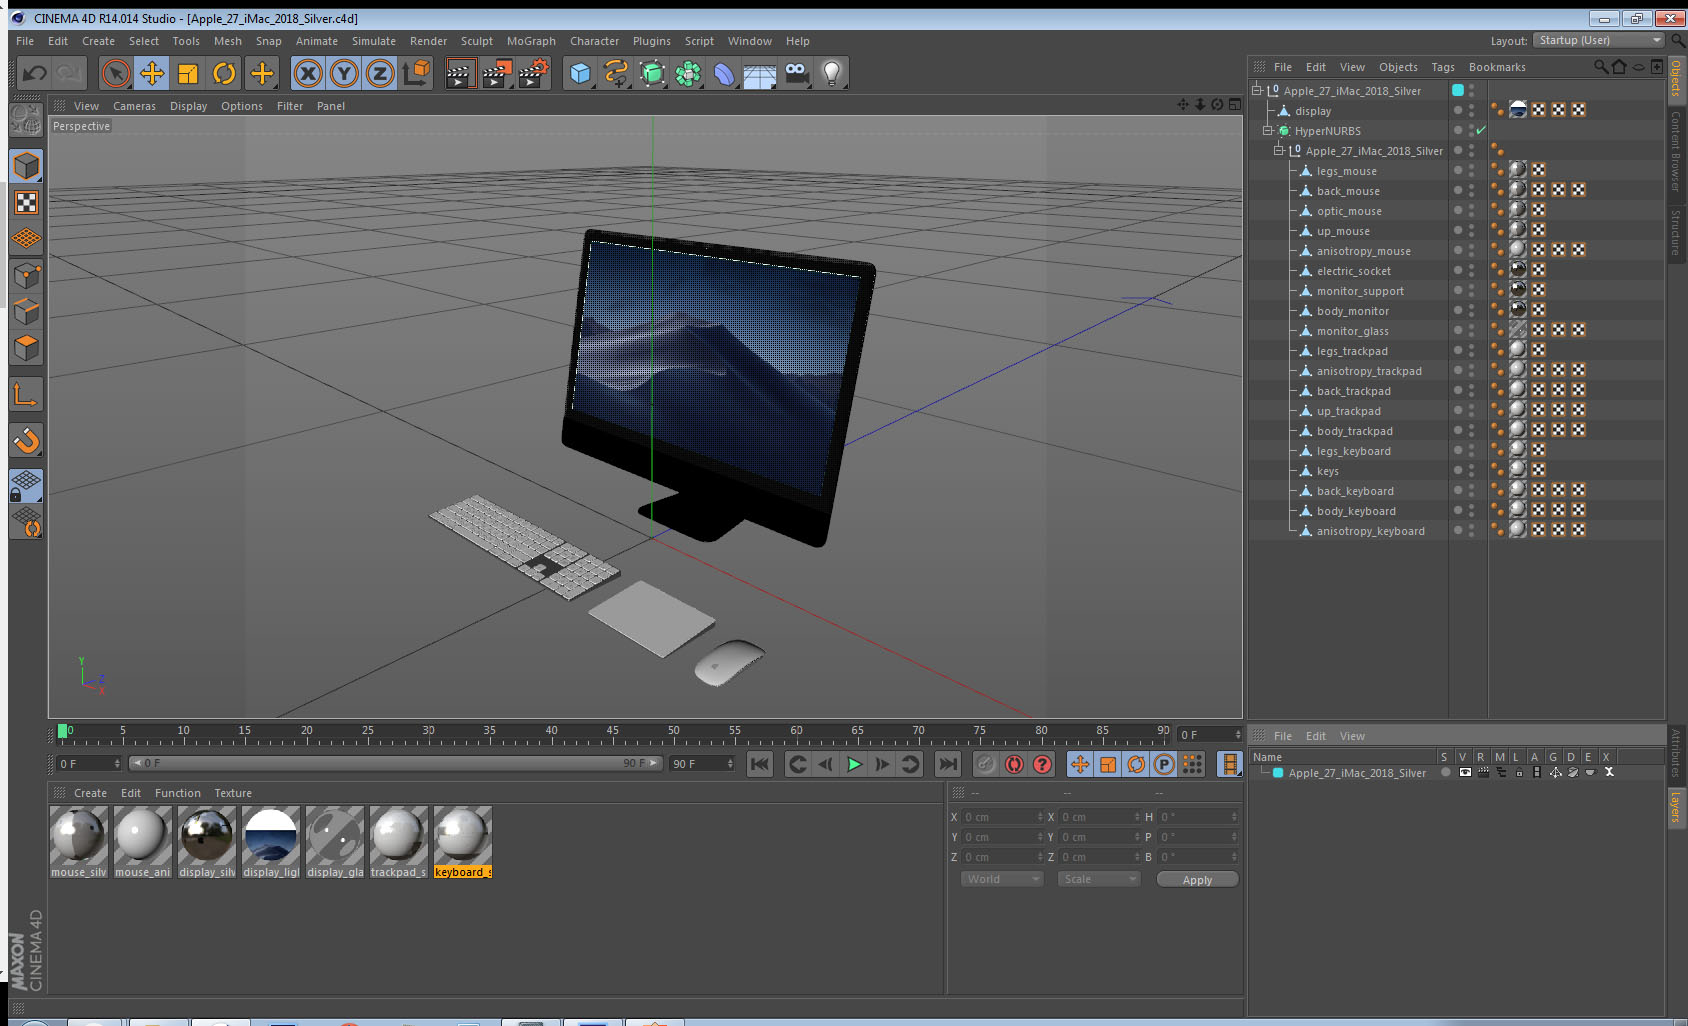Screen dimensions: 1688x1026
Task: Open the Content Browser side tab
Action: [1676, 151]
